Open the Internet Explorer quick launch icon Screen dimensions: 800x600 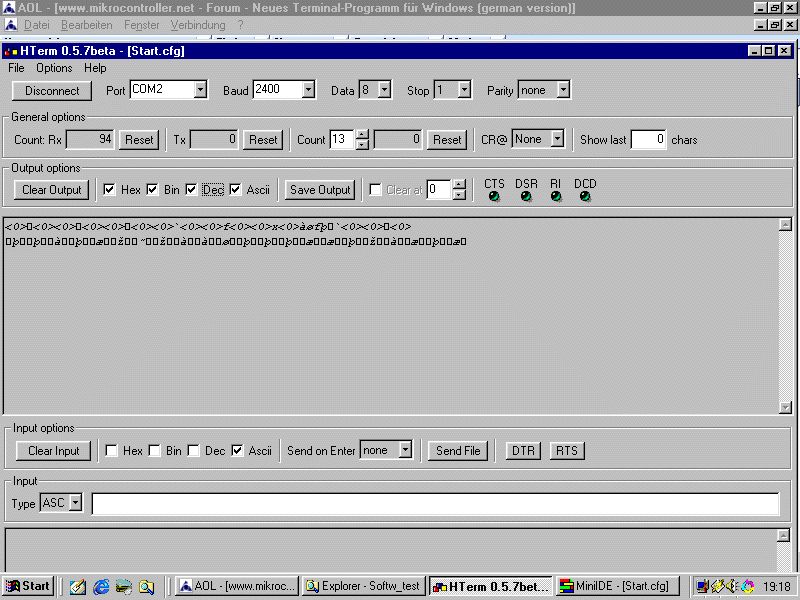click(101, 587)
